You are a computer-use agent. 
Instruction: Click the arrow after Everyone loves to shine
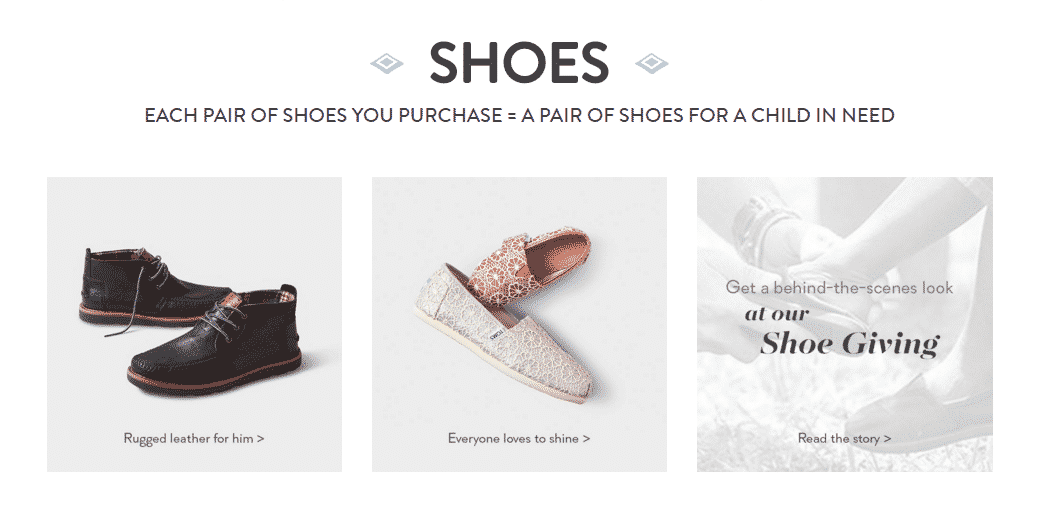tap(586, 438)
